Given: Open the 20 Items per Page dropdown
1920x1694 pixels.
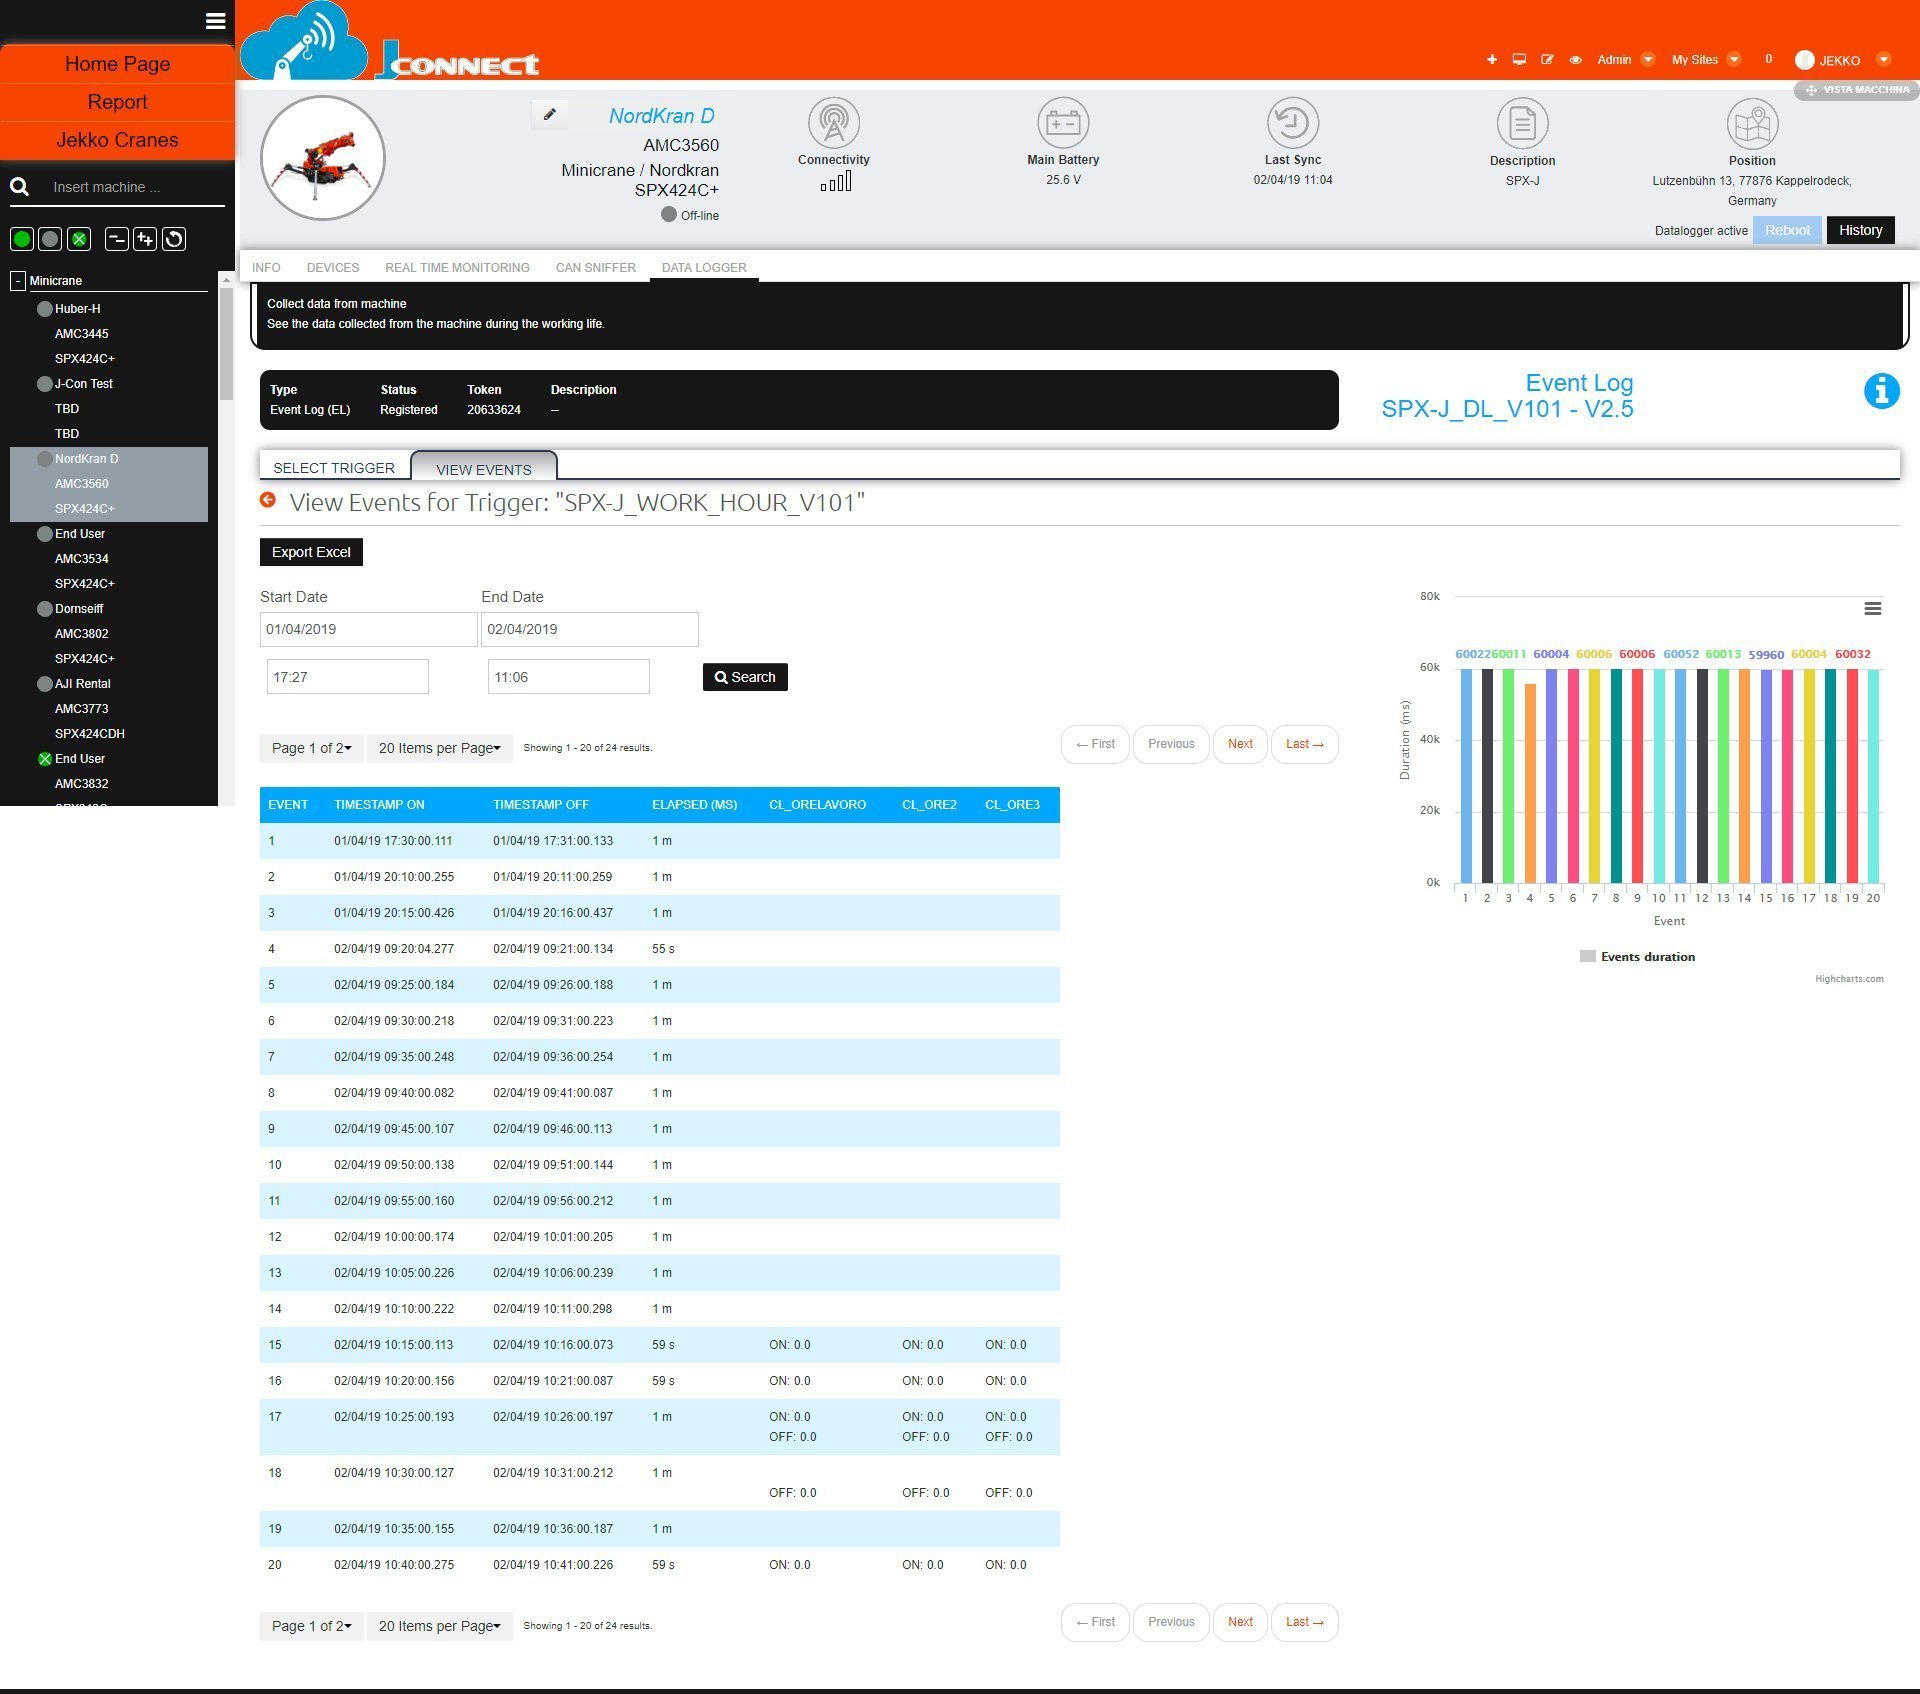Looking at the screenshot, I should point(439,748).
